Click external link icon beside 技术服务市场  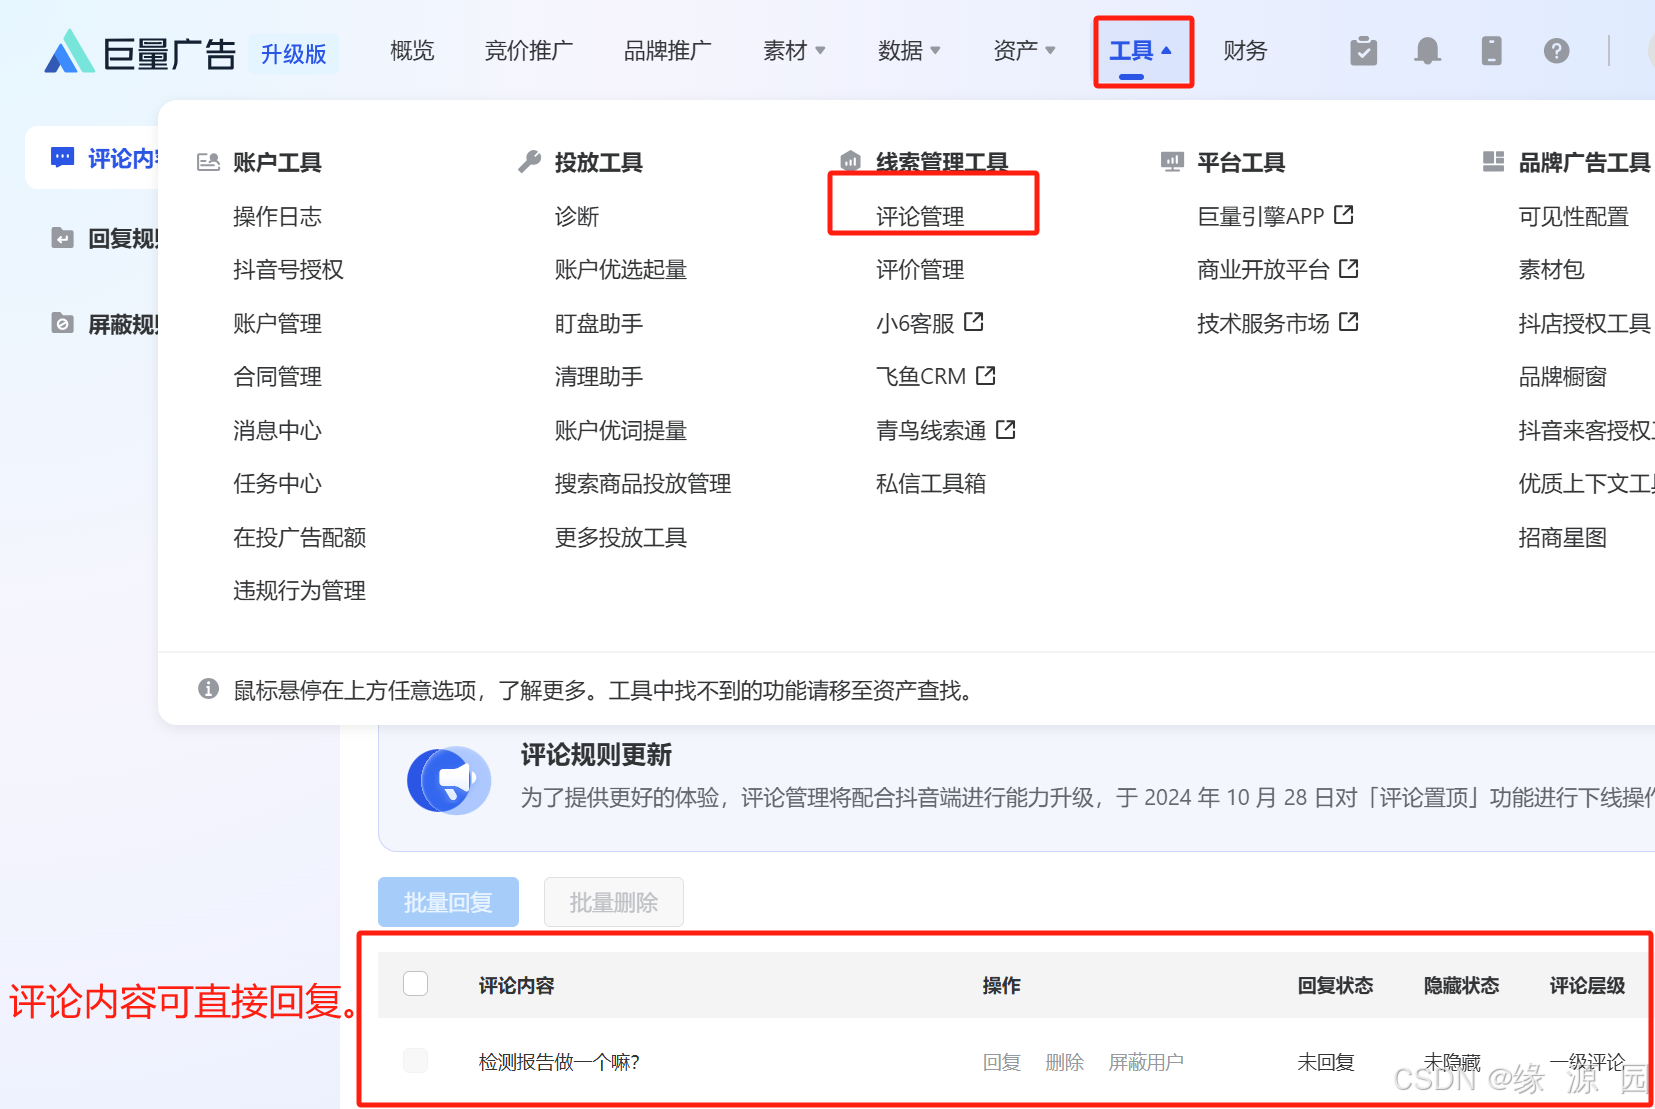point(1349,322)
